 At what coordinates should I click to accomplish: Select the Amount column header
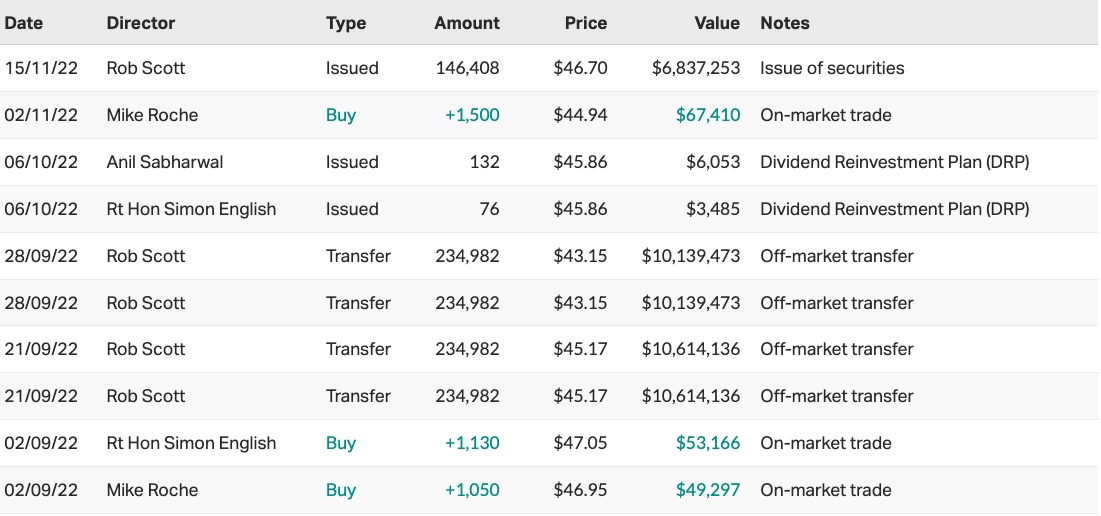(x=467, y=23)
